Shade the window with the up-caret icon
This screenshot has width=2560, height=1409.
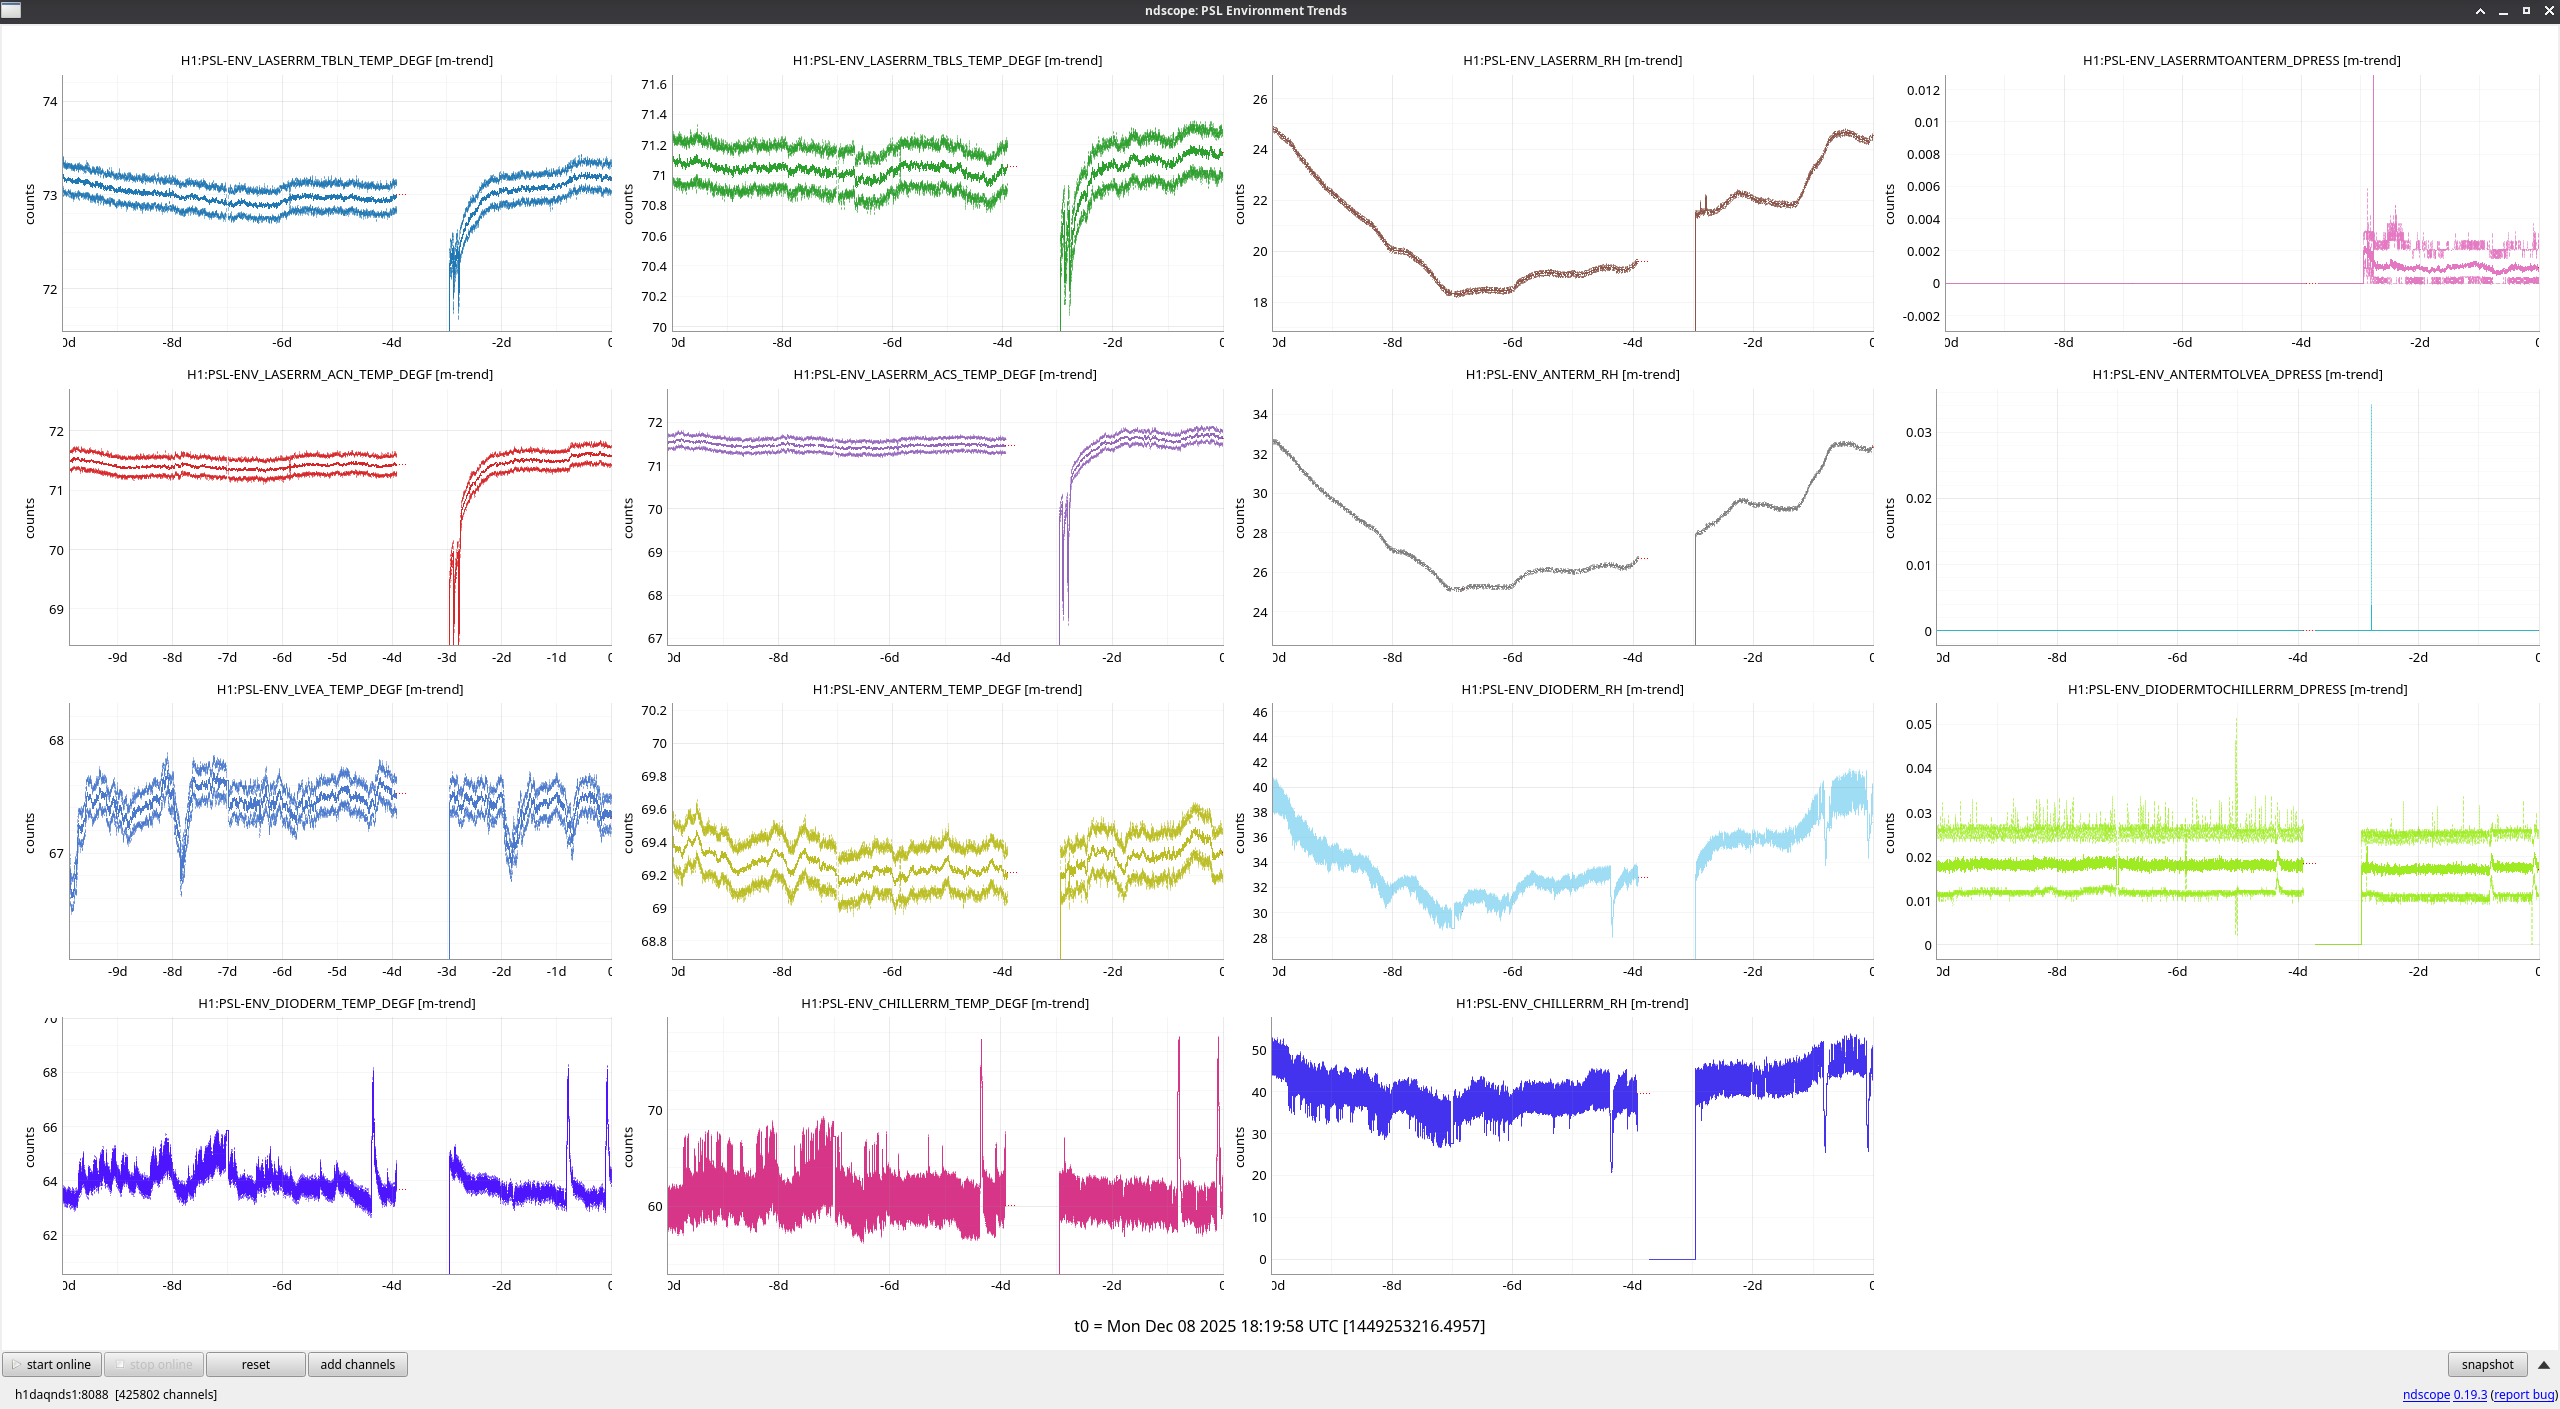pyautogui.click(x=2480, y=11)
